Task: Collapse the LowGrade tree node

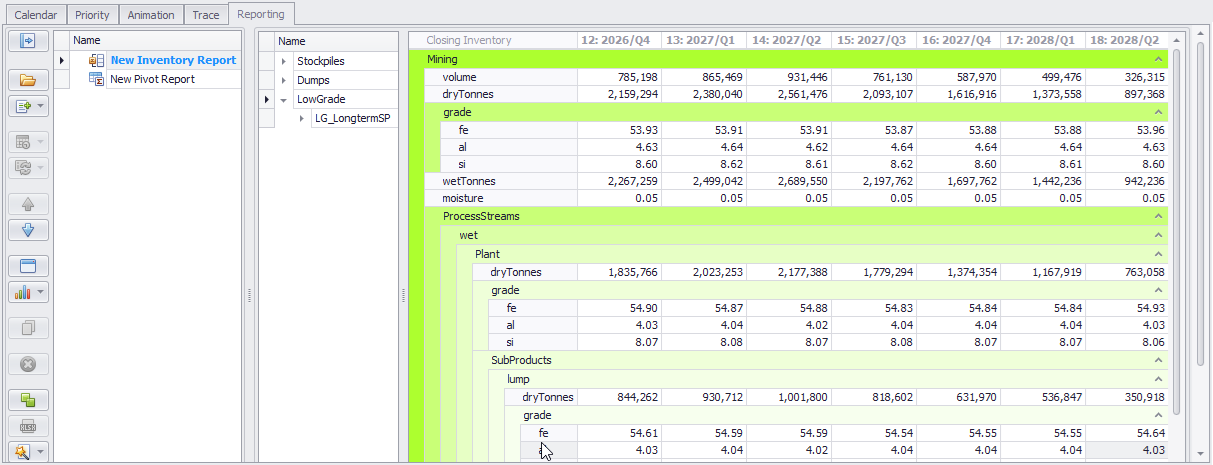Action: 284,100
